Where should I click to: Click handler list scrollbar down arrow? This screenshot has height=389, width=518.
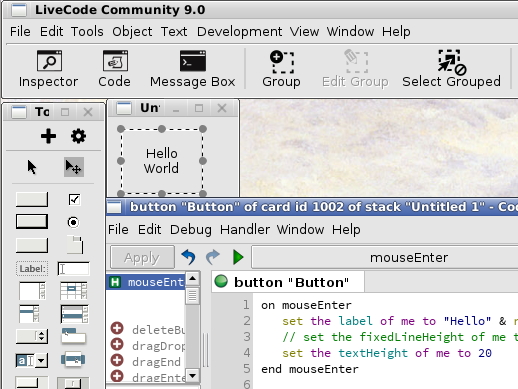point(193,376)
